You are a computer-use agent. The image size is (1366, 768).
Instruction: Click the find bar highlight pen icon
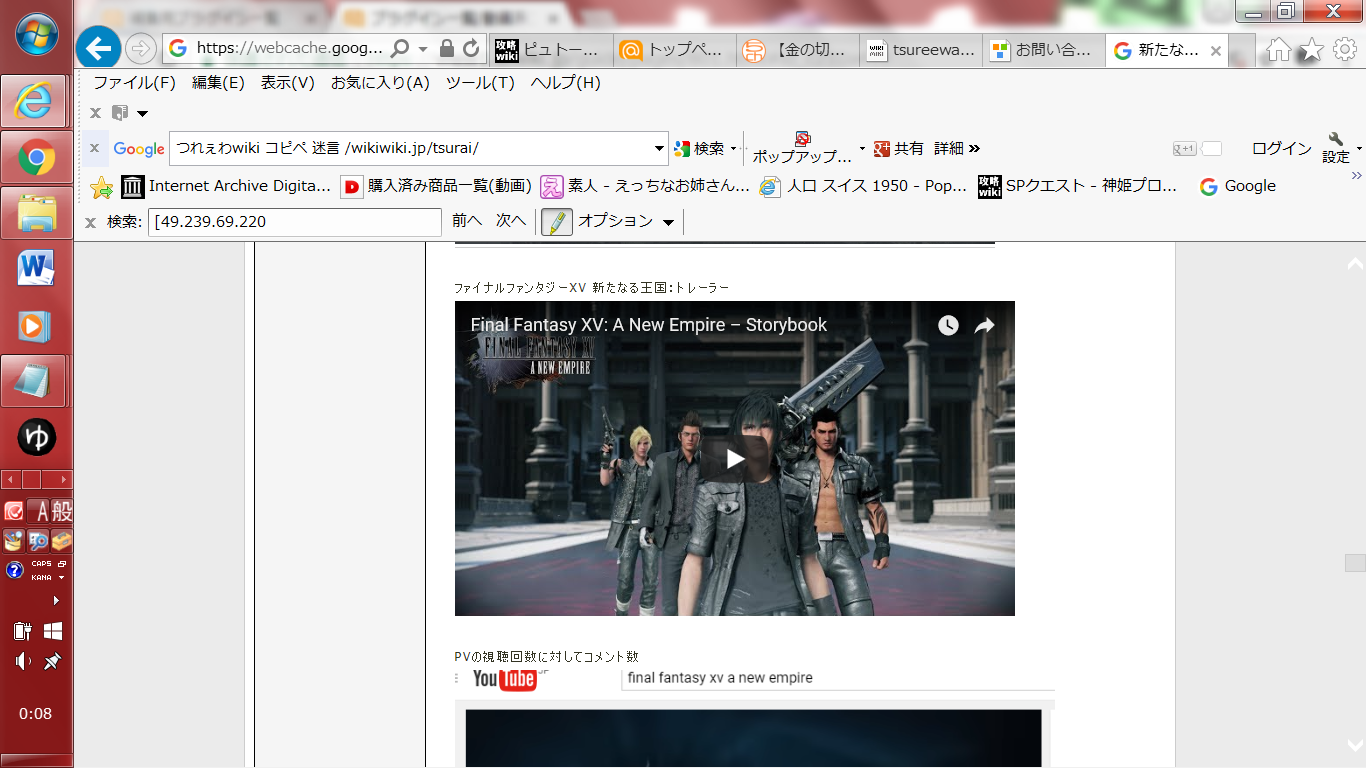tap(557, 221)
